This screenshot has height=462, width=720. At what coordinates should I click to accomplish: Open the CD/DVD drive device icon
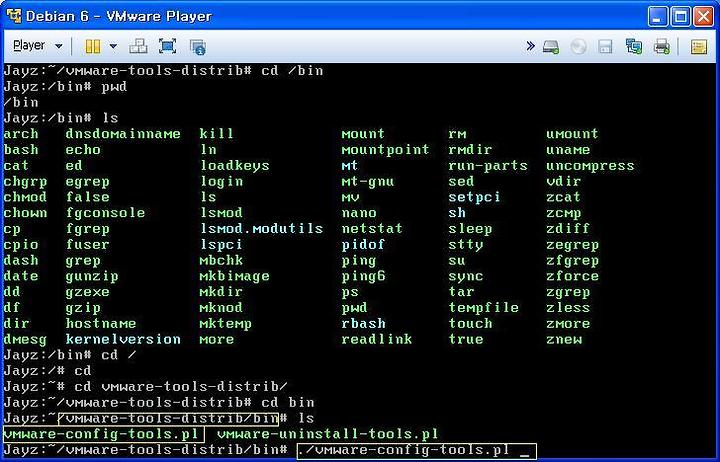pos(579,46)
